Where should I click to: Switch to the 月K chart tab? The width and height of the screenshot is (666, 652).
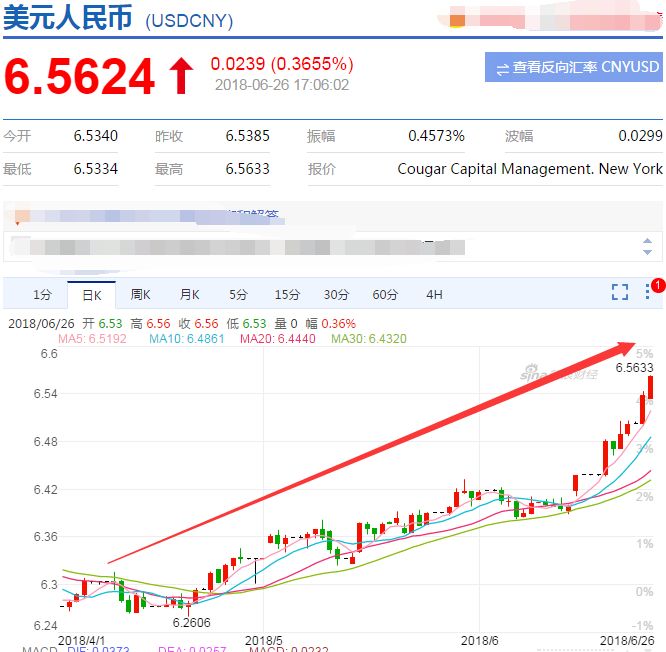(189, 294)
